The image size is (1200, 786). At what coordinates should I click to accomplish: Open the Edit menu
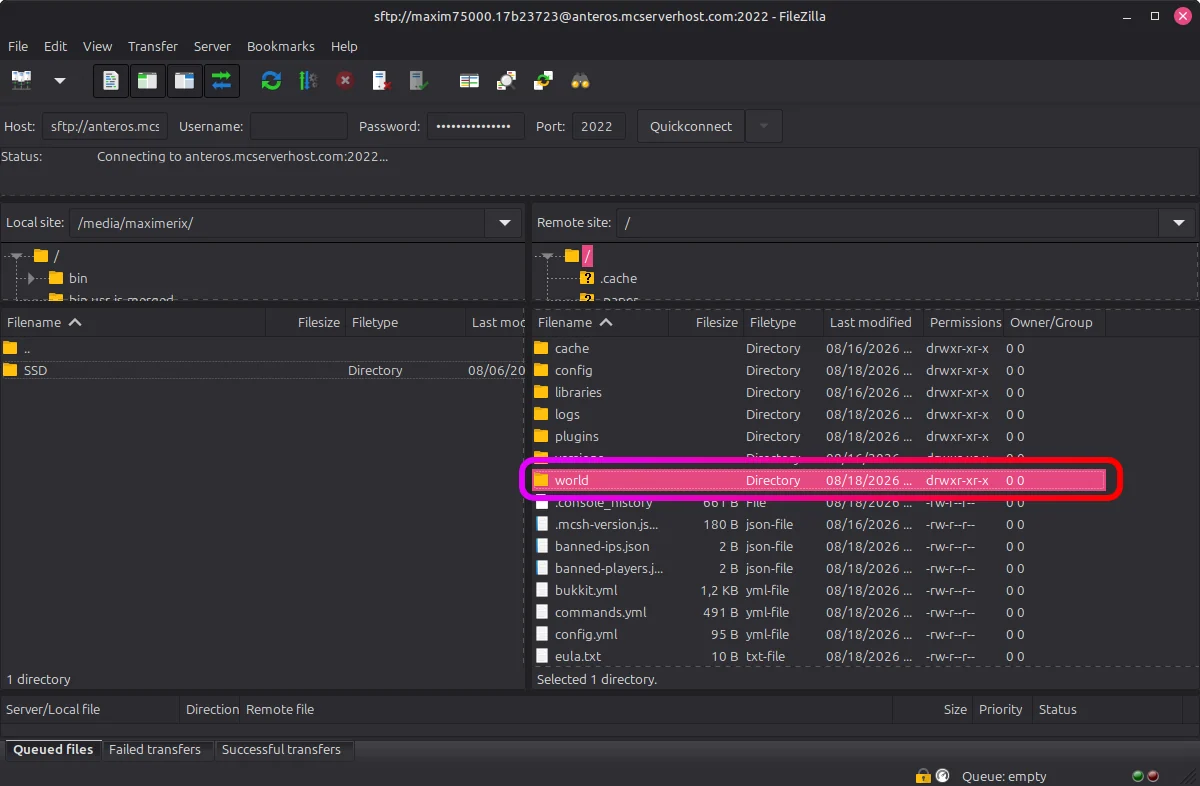55,46
